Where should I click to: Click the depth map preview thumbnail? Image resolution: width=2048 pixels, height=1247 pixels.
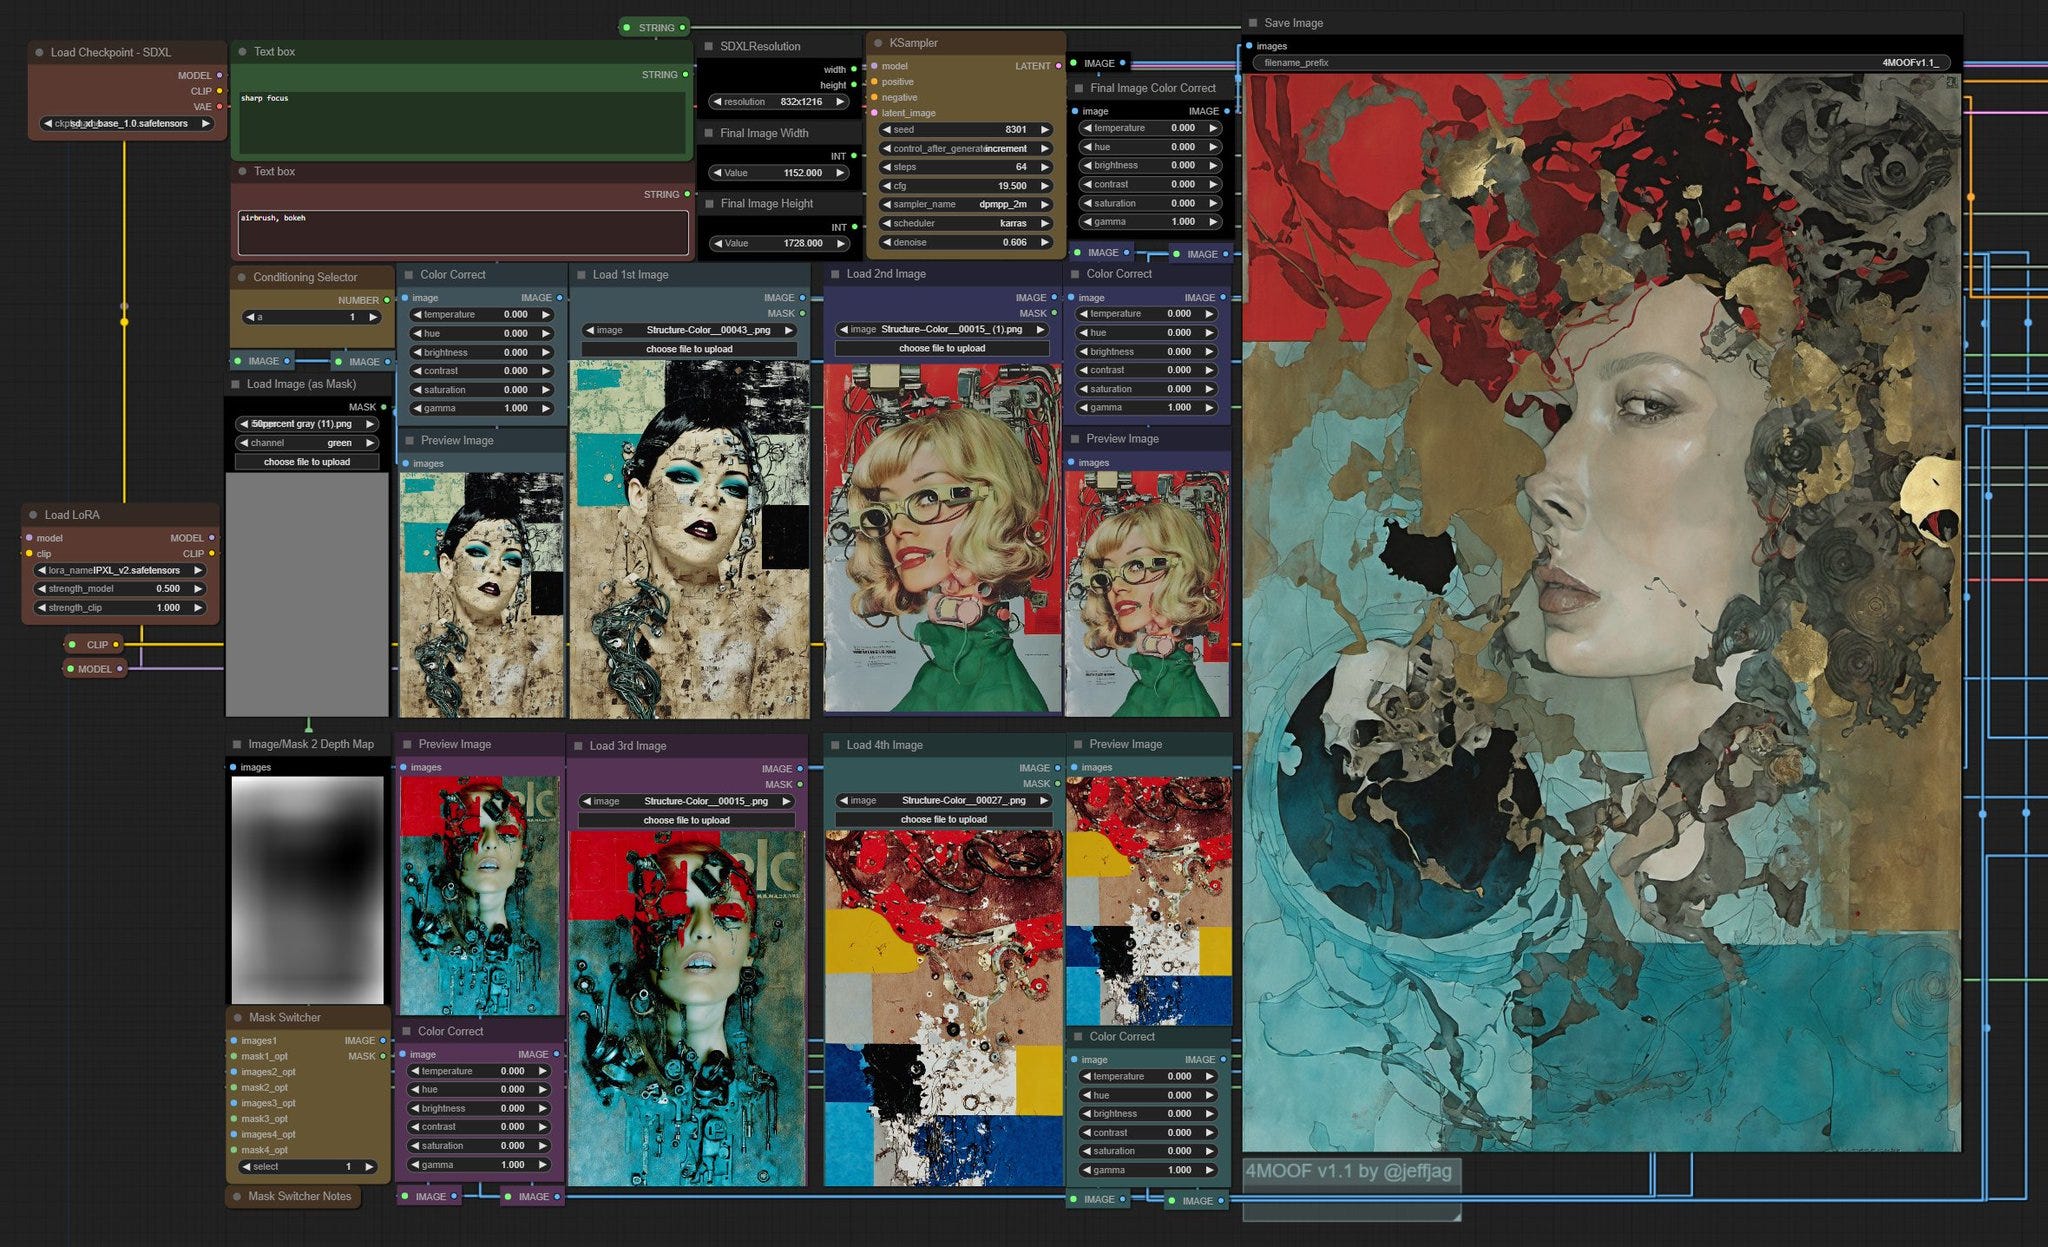[x=307, y=890]
